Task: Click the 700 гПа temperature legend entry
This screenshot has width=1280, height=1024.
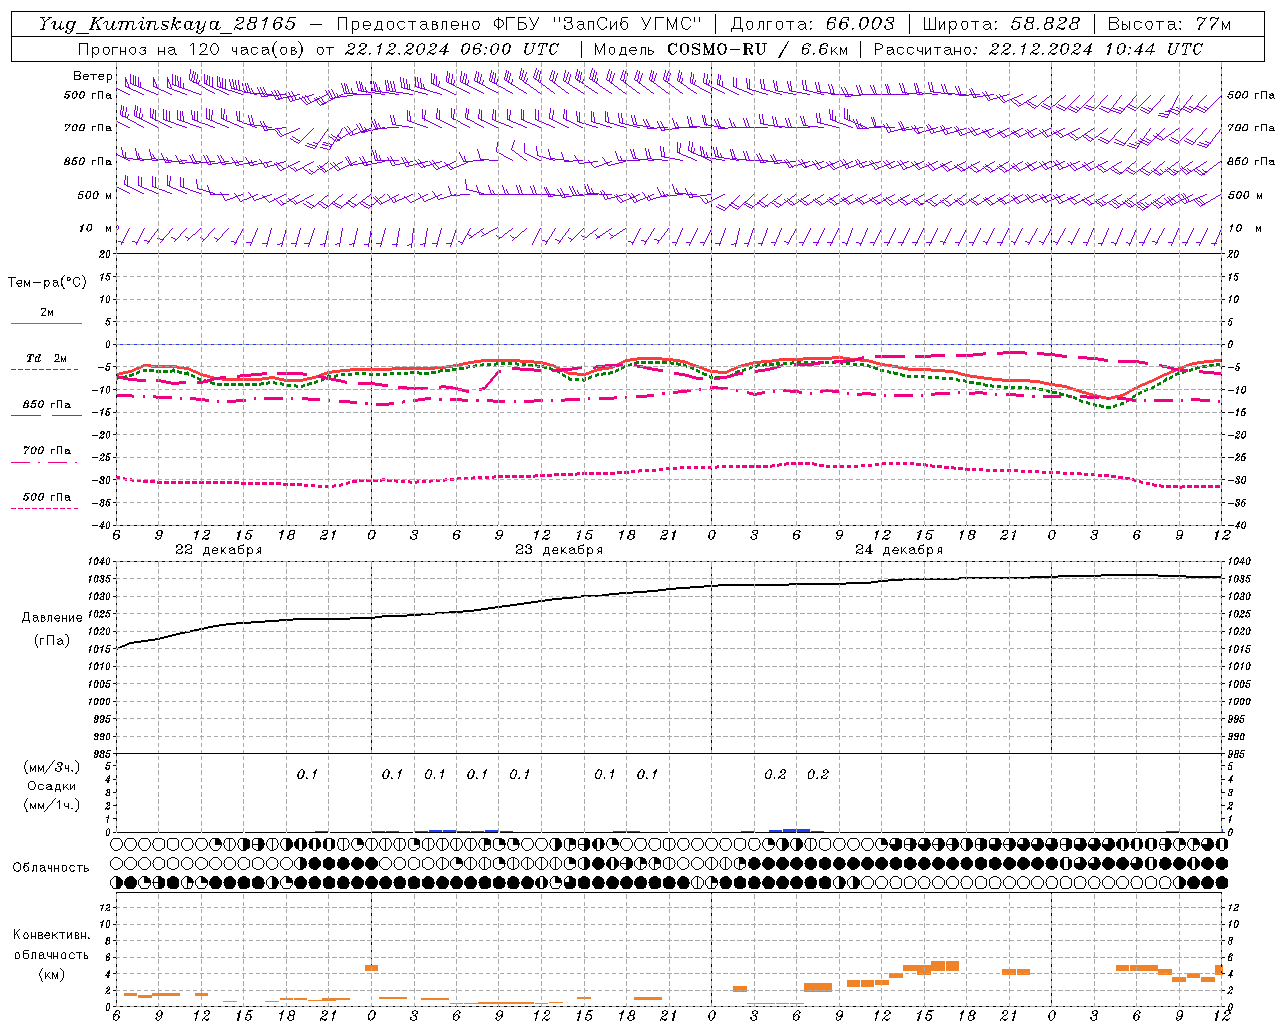Action: click(x=47, y=451)
